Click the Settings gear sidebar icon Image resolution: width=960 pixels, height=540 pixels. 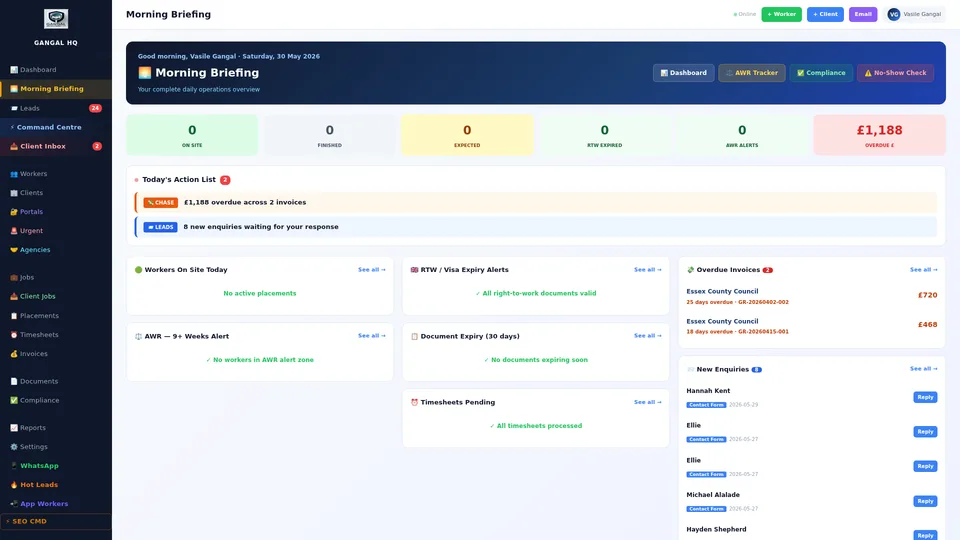(14, 447)
